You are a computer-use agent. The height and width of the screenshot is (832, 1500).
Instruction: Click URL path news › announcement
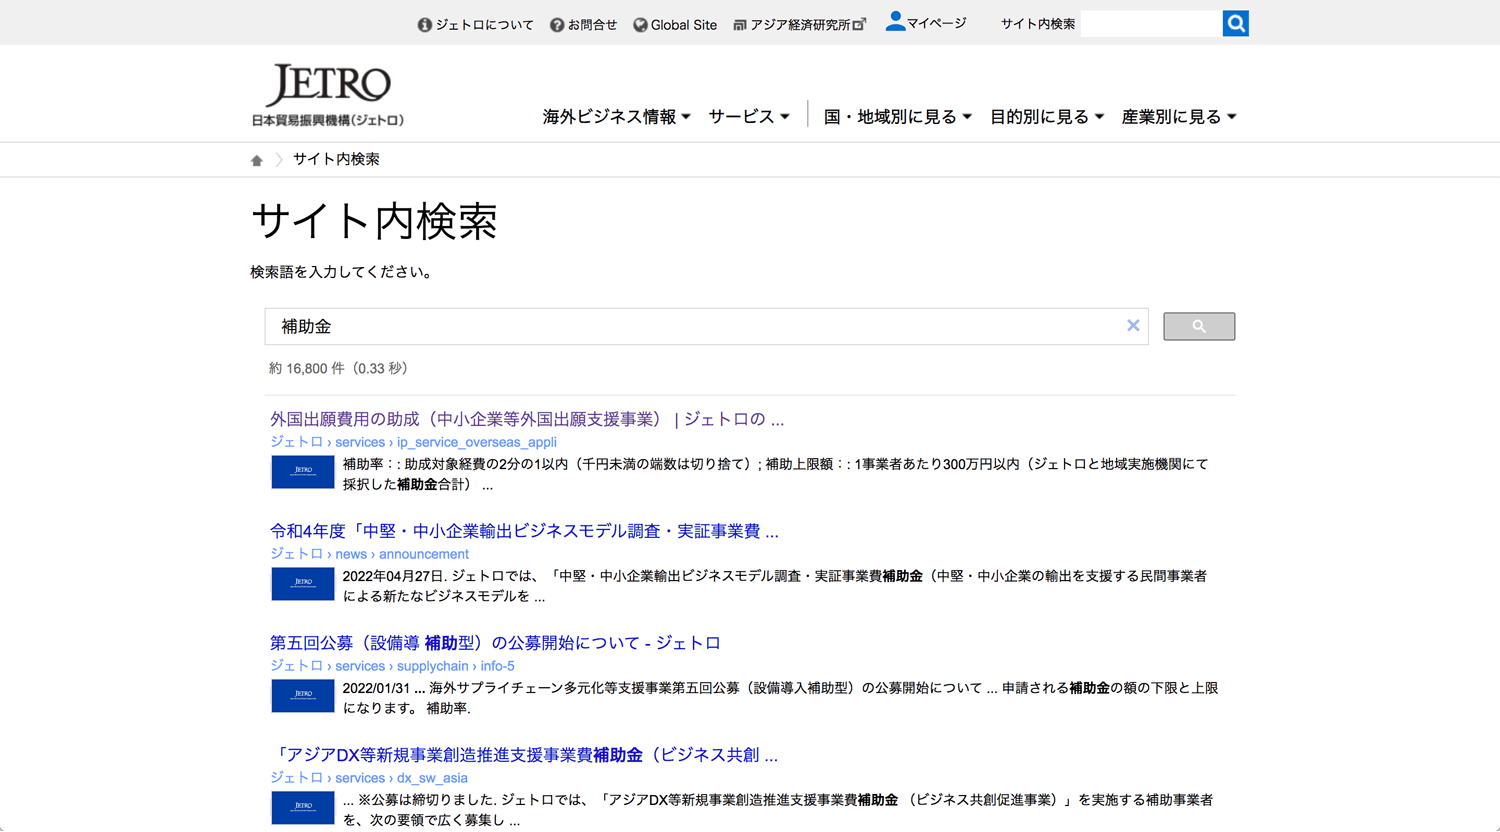click(402, 554)
